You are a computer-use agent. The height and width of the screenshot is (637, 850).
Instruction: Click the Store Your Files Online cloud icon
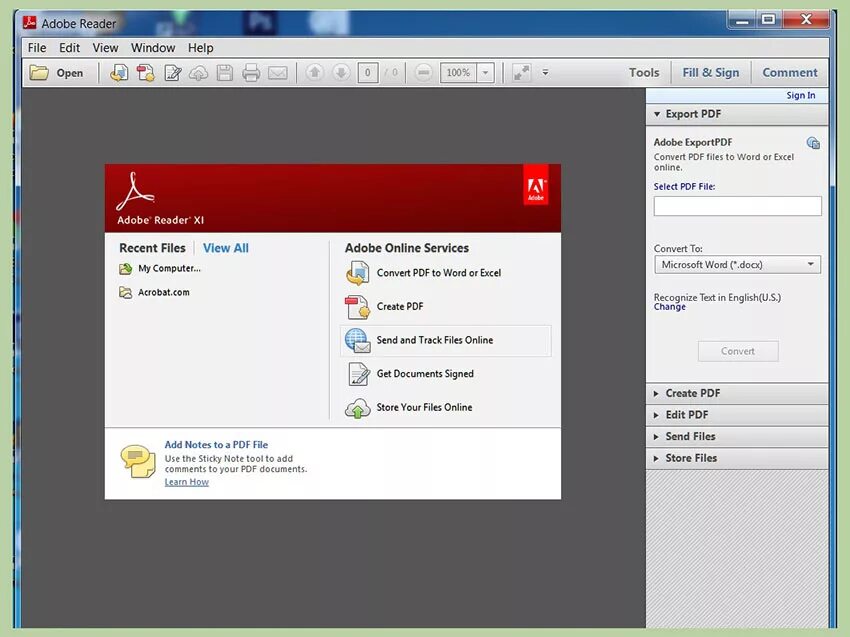[357, 408]
